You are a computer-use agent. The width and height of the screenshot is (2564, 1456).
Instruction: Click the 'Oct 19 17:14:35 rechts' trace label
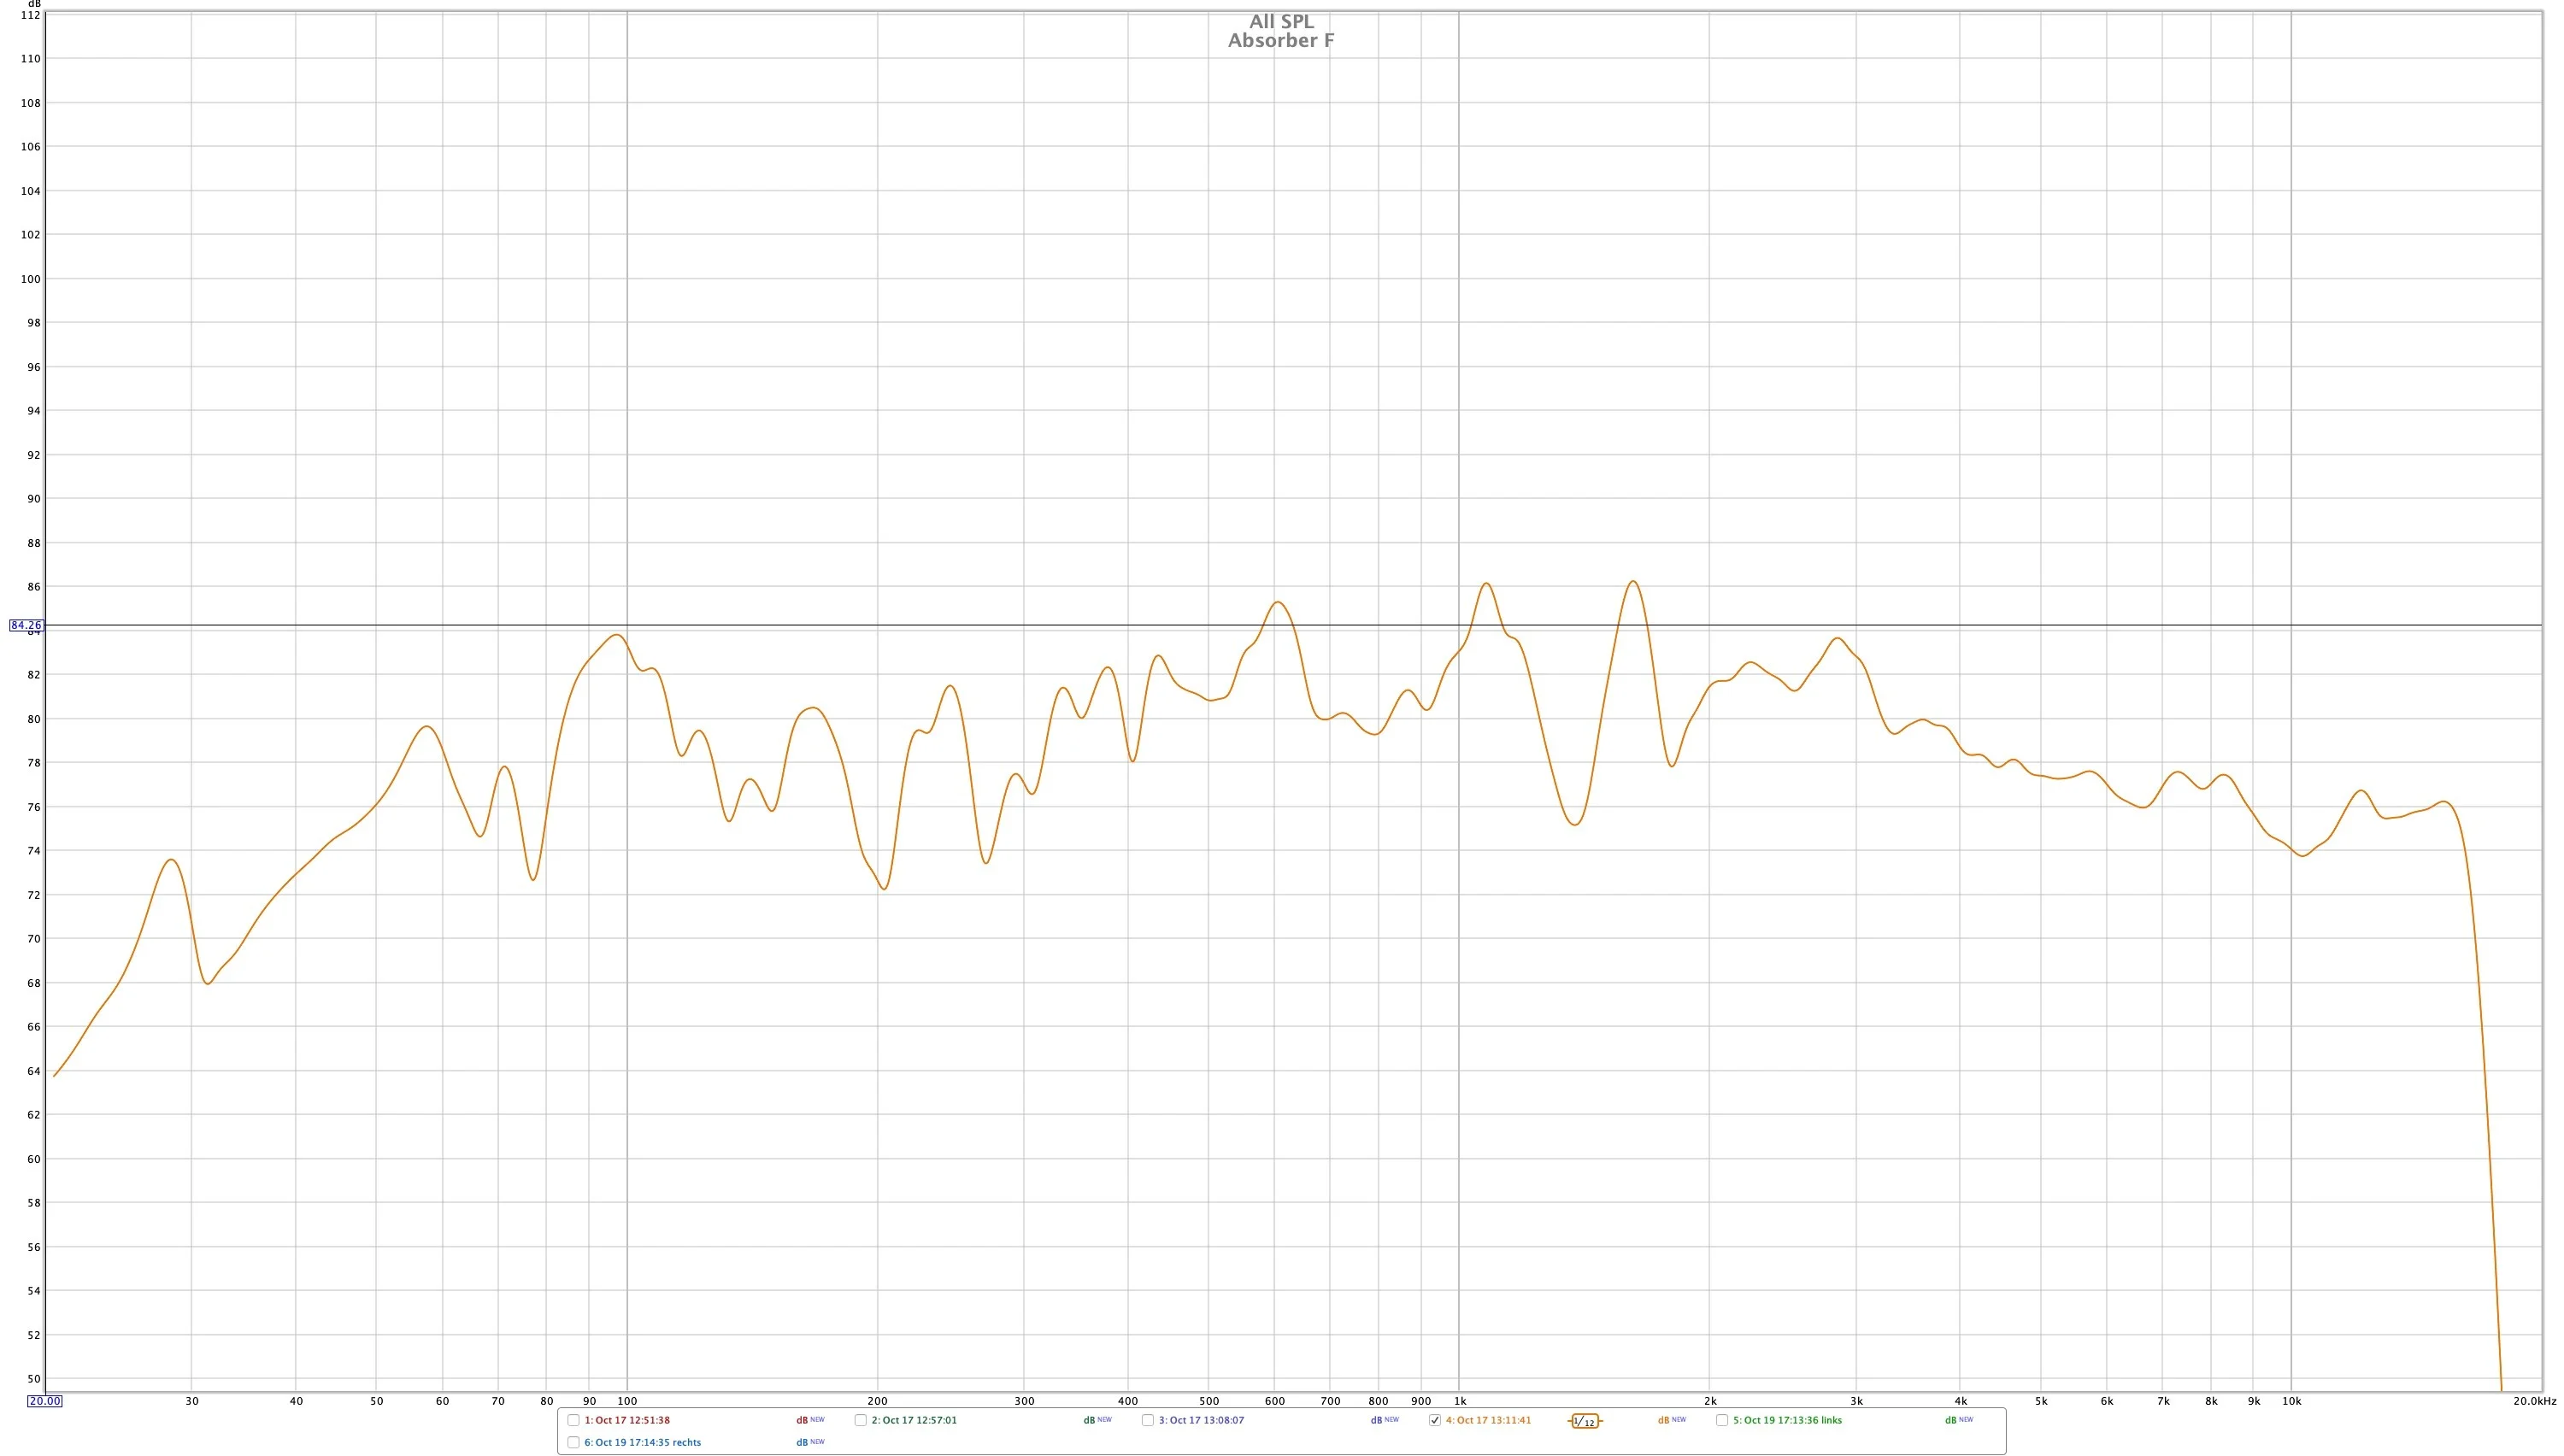642,1442
